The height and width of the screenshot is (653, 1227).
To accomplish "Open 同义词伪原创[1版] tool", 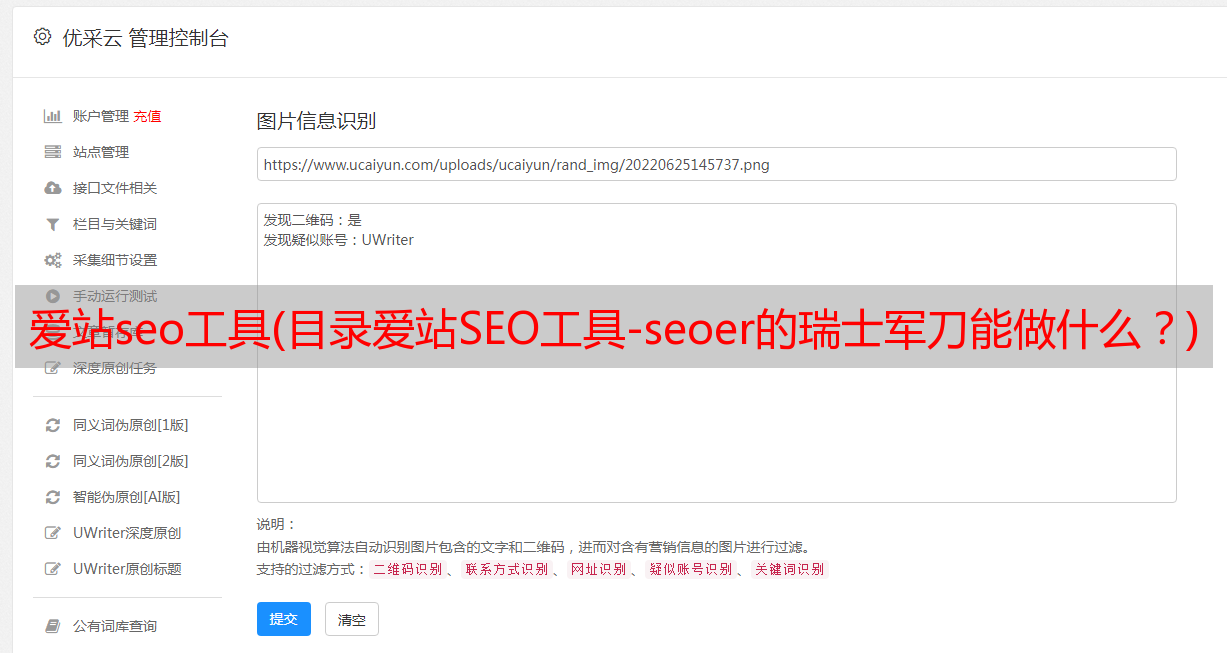I will [x=131, y=425].
